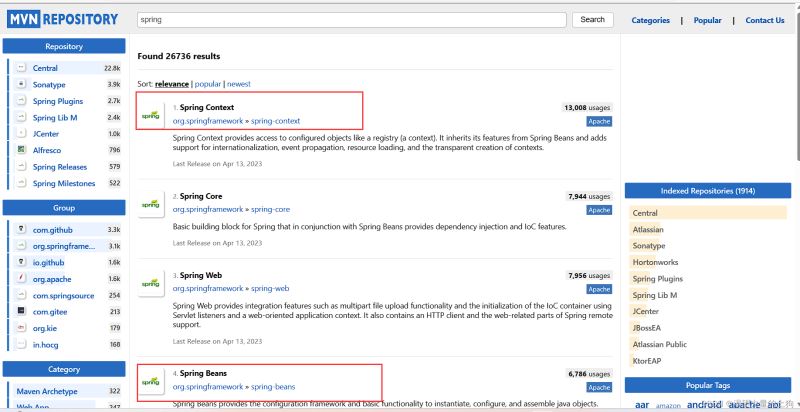Click the Spring Core logo thumbnail
800x412 pixels.
tap(151, 204)
